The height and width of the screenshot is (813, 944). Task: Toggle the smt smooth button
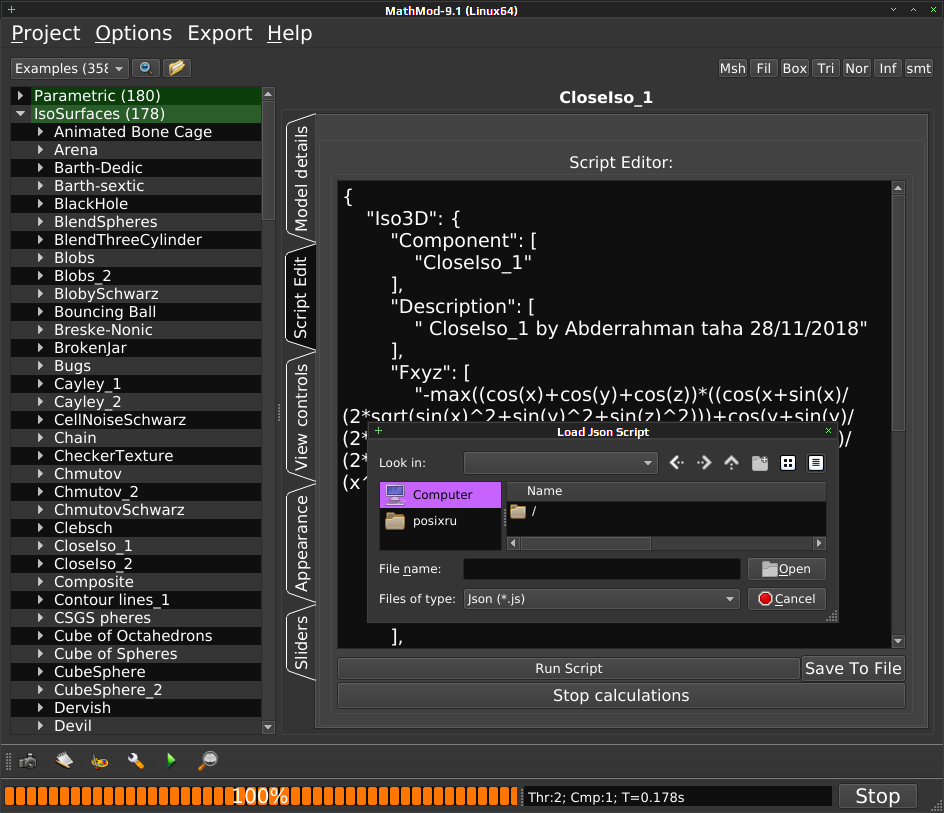pos(919,68)
